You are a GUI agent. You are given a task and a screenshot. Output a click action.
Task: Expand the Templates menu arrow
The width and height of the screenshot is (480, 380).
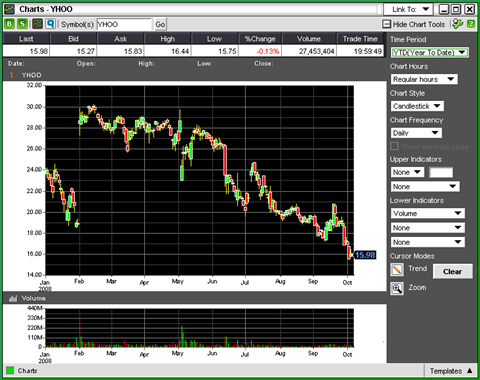coord(470,370)
